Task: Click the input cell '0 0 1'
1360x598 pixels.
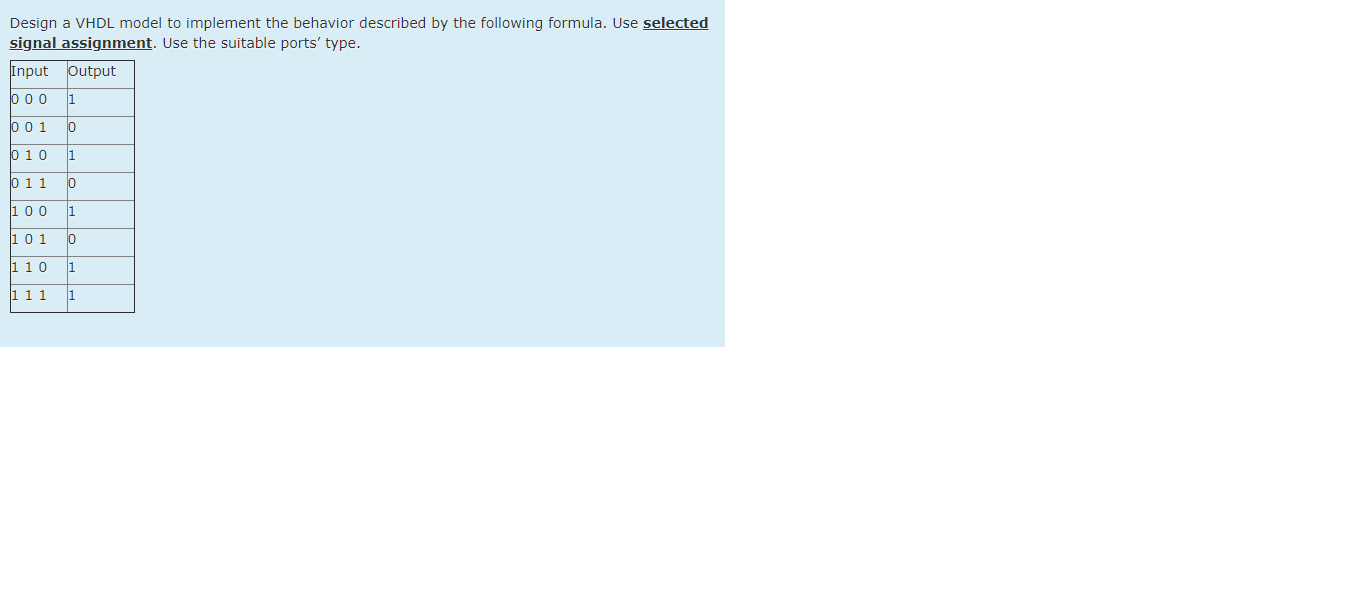Action: click(39, 131)
